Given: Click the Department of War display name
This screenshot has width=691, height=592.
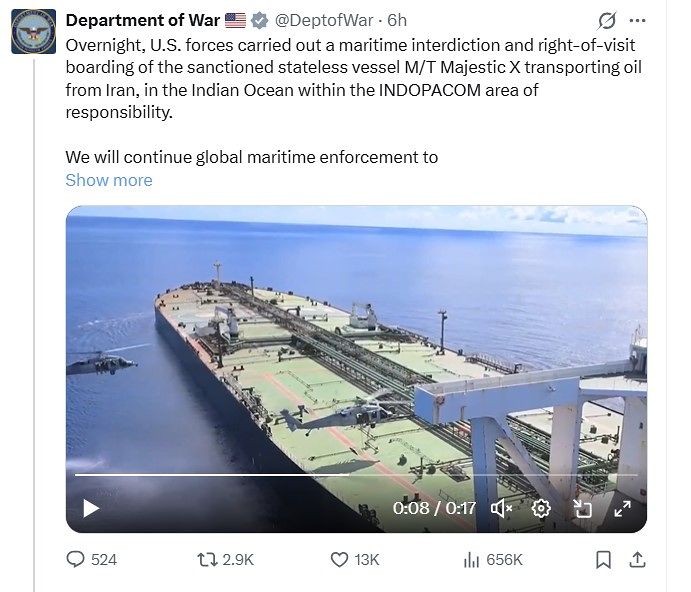Looking at the screenshot, I should [x=142, y=20].
